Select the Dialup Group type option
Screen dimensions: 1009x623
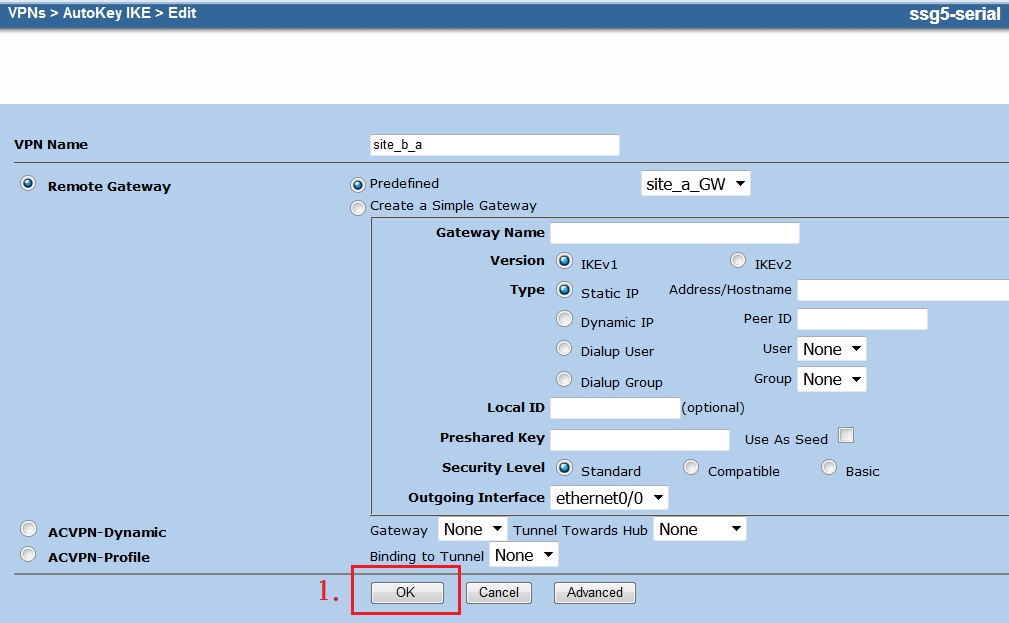(564, 380)
